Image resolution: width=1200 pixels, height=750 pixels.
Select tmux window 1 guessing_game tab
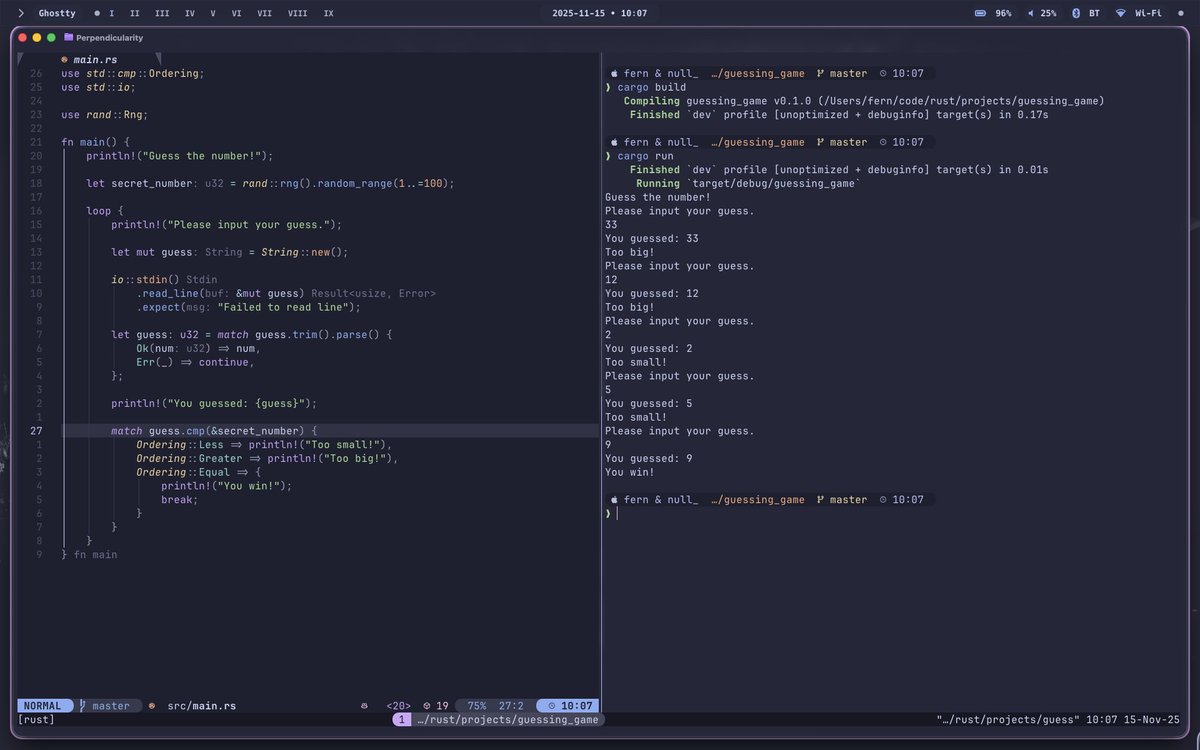click(498, 720)
